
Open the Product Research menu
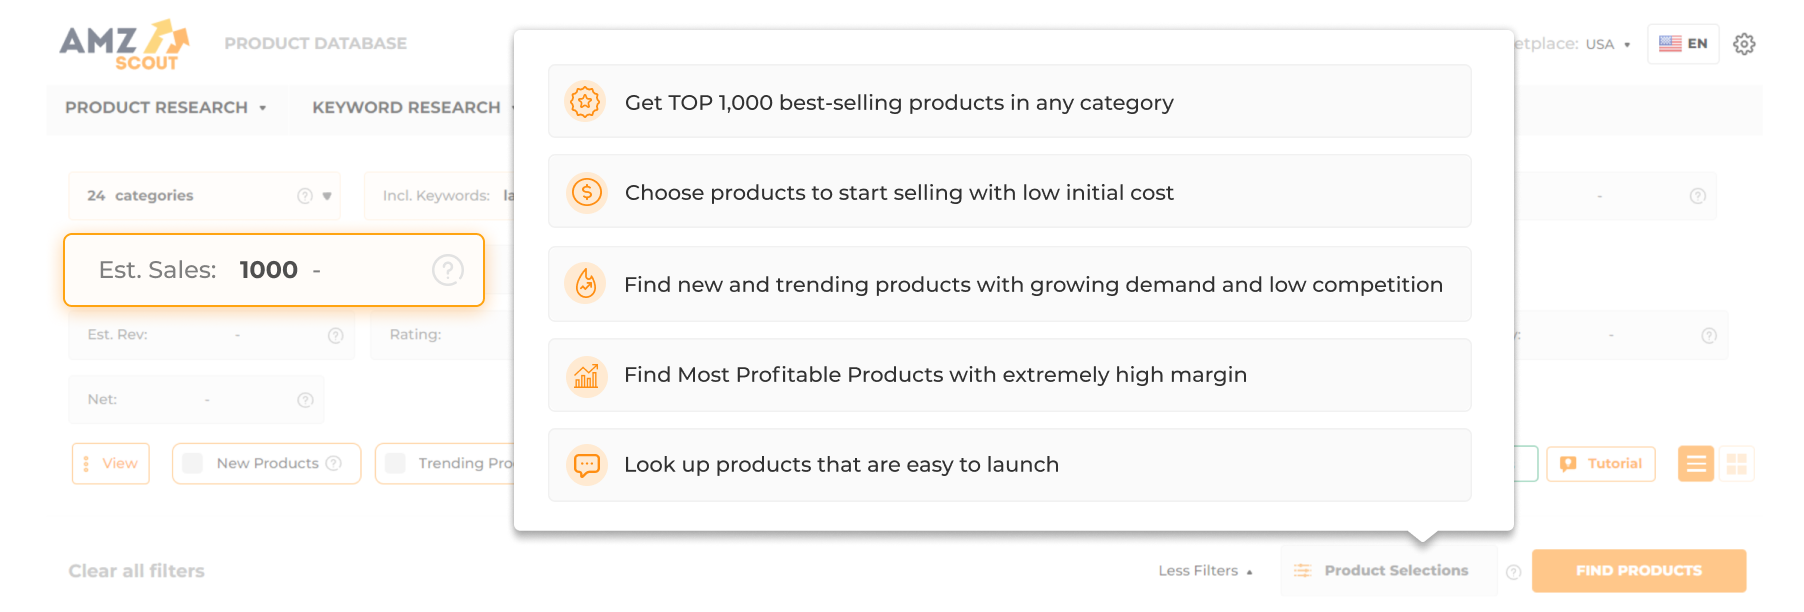pos(165,107)
